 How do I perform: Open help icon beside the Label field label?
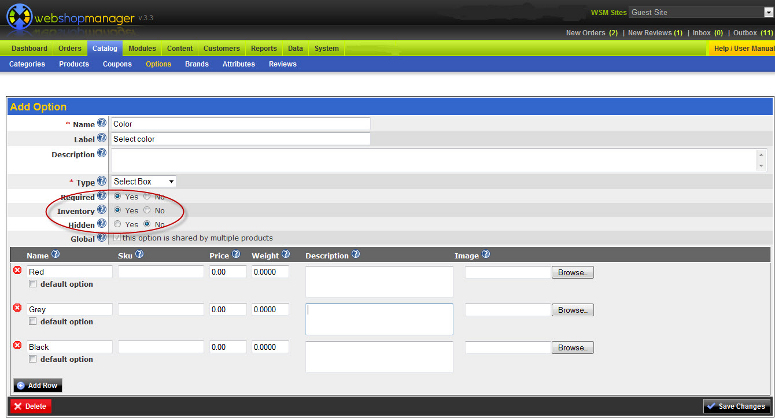(x=101, y=137)
